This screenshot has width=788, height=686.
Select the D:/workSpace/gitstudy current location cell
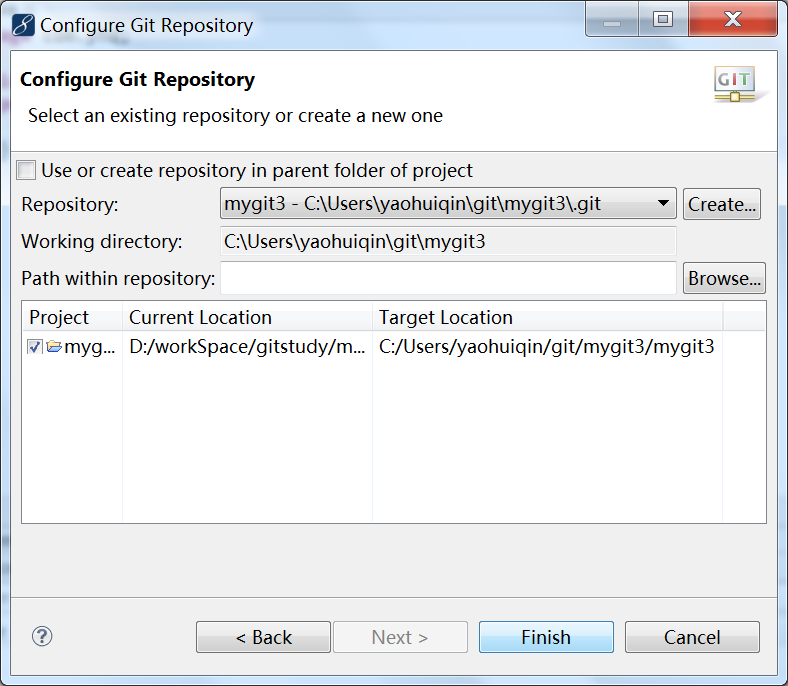[x=247, y=347]
